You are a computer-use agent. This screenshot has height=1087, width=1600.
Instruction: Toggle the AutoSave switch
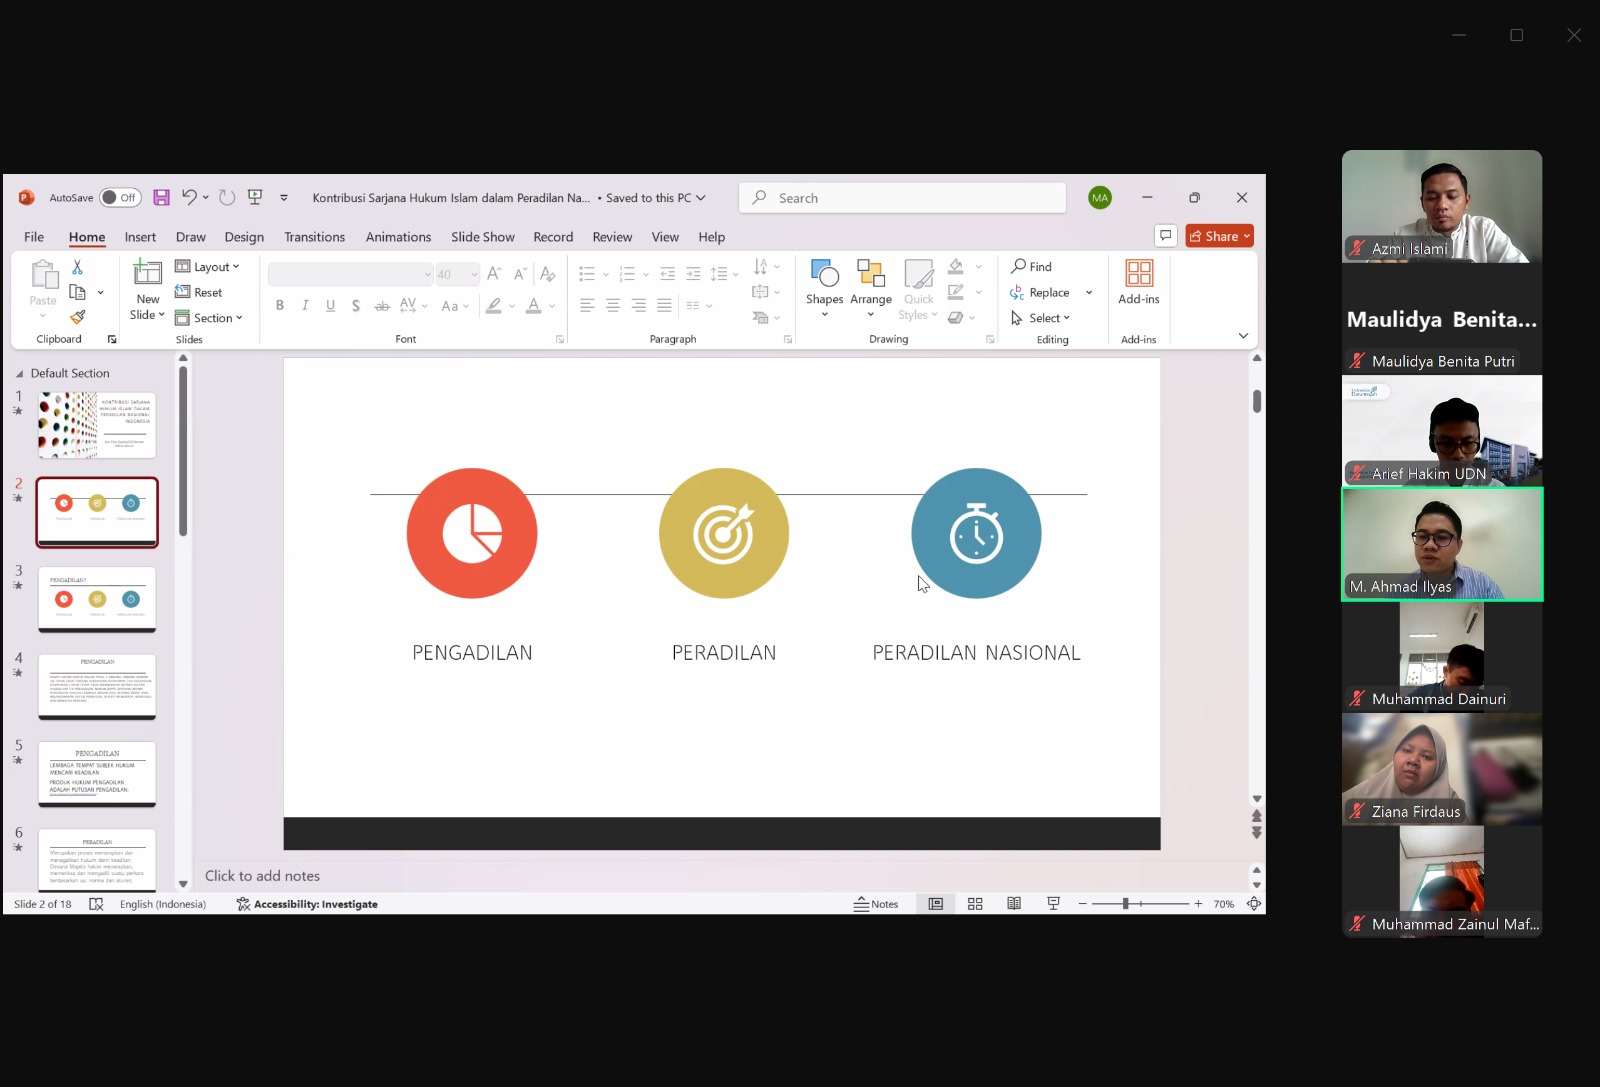tap(120, 198)
